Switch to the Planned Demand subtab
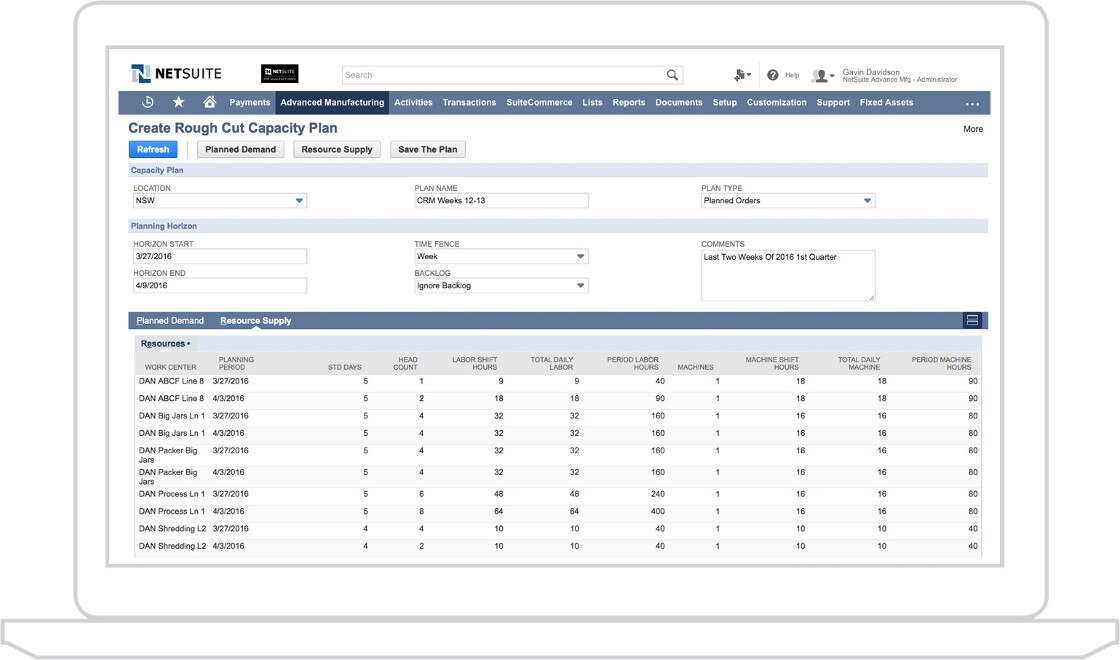The image size is (1120, 660). coord(170,320)
